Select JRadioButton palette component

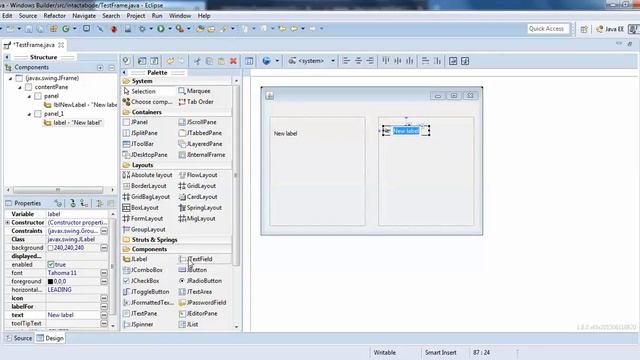(200, 281)
